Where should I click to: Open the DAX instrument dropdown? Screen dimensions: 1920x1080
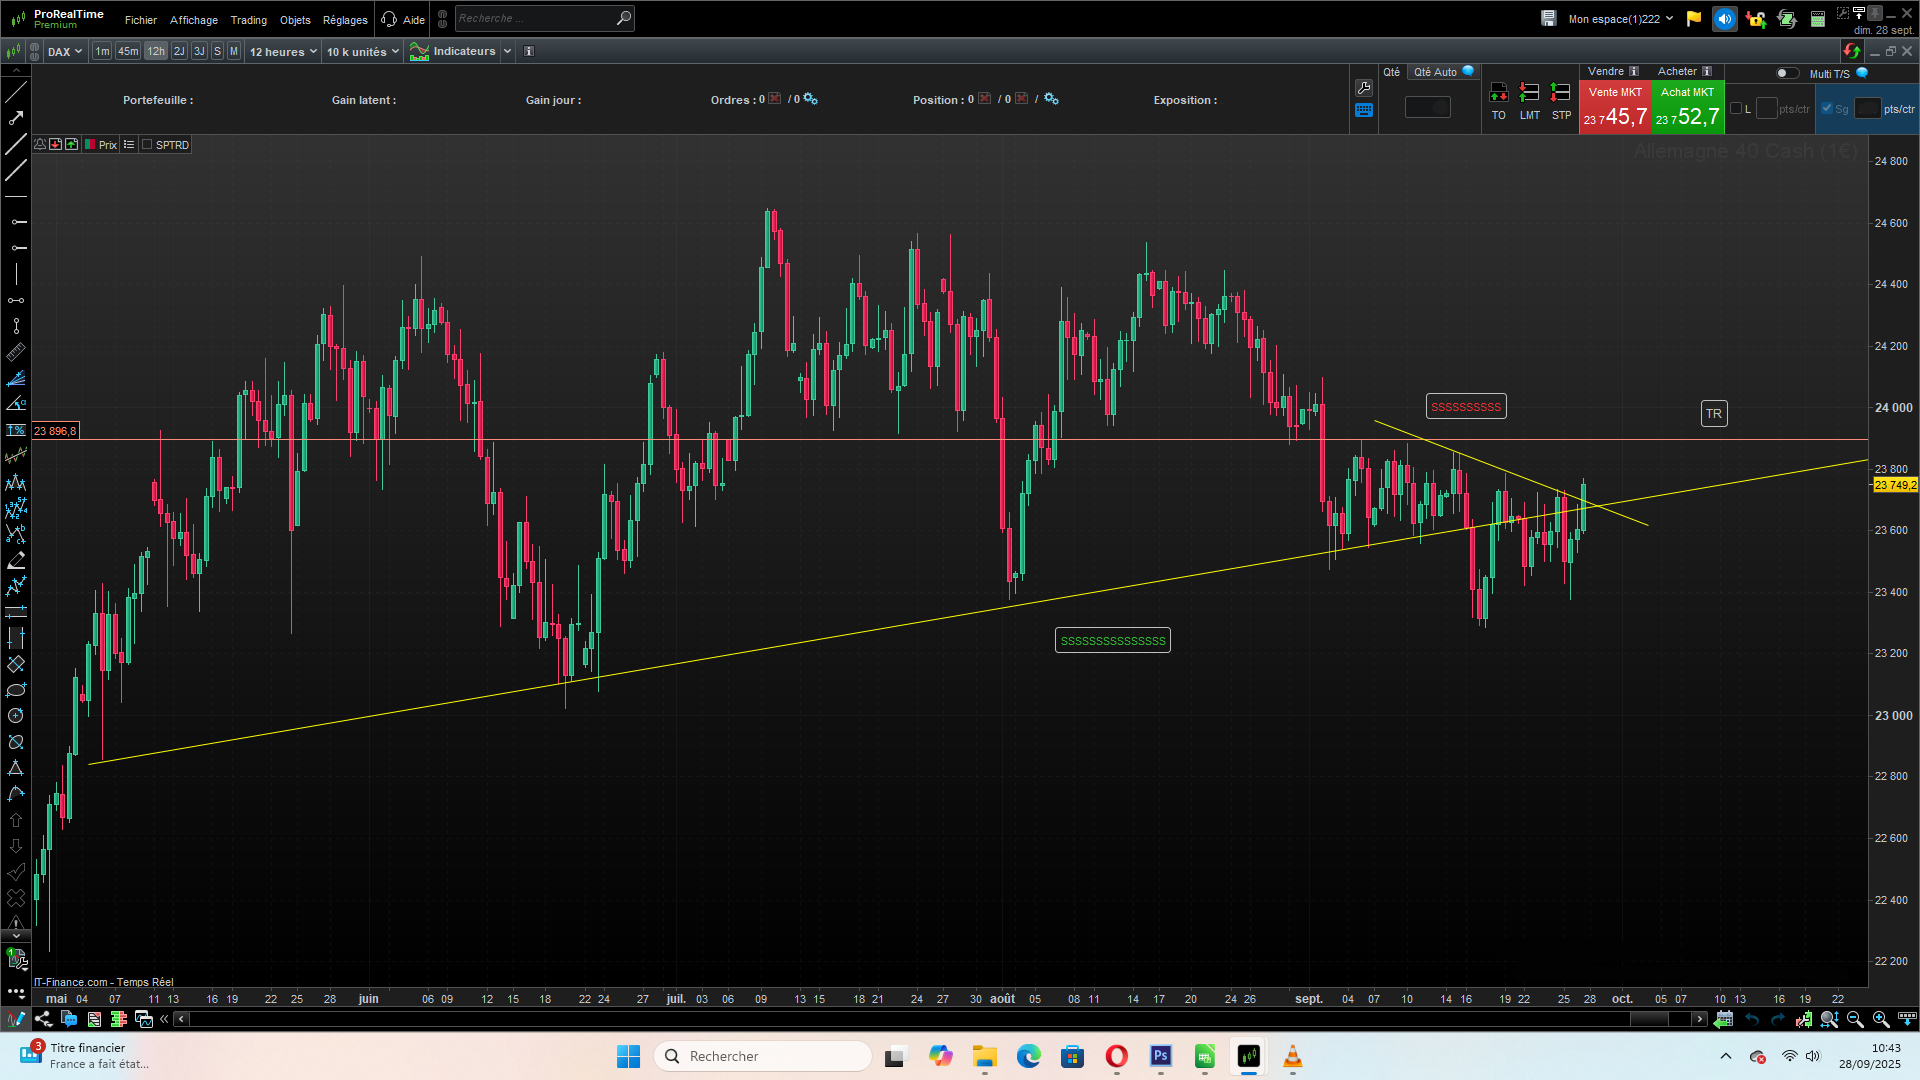click(65, 51)
